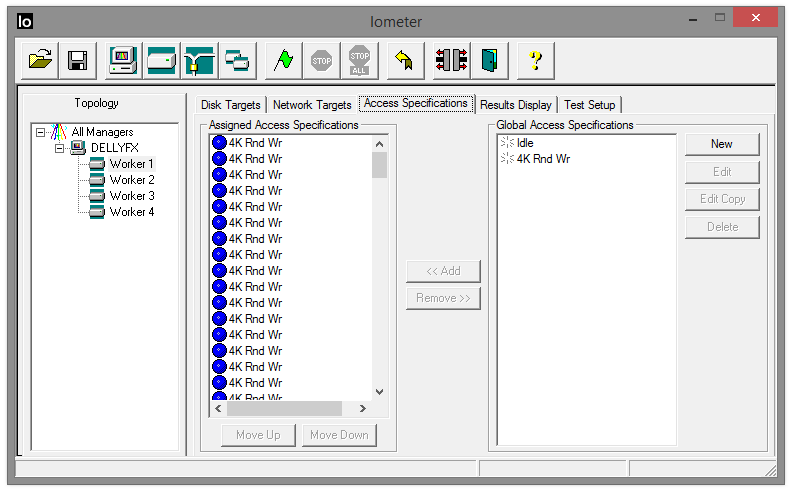
Task: Click the New specification button
Action: pos(722,144)
